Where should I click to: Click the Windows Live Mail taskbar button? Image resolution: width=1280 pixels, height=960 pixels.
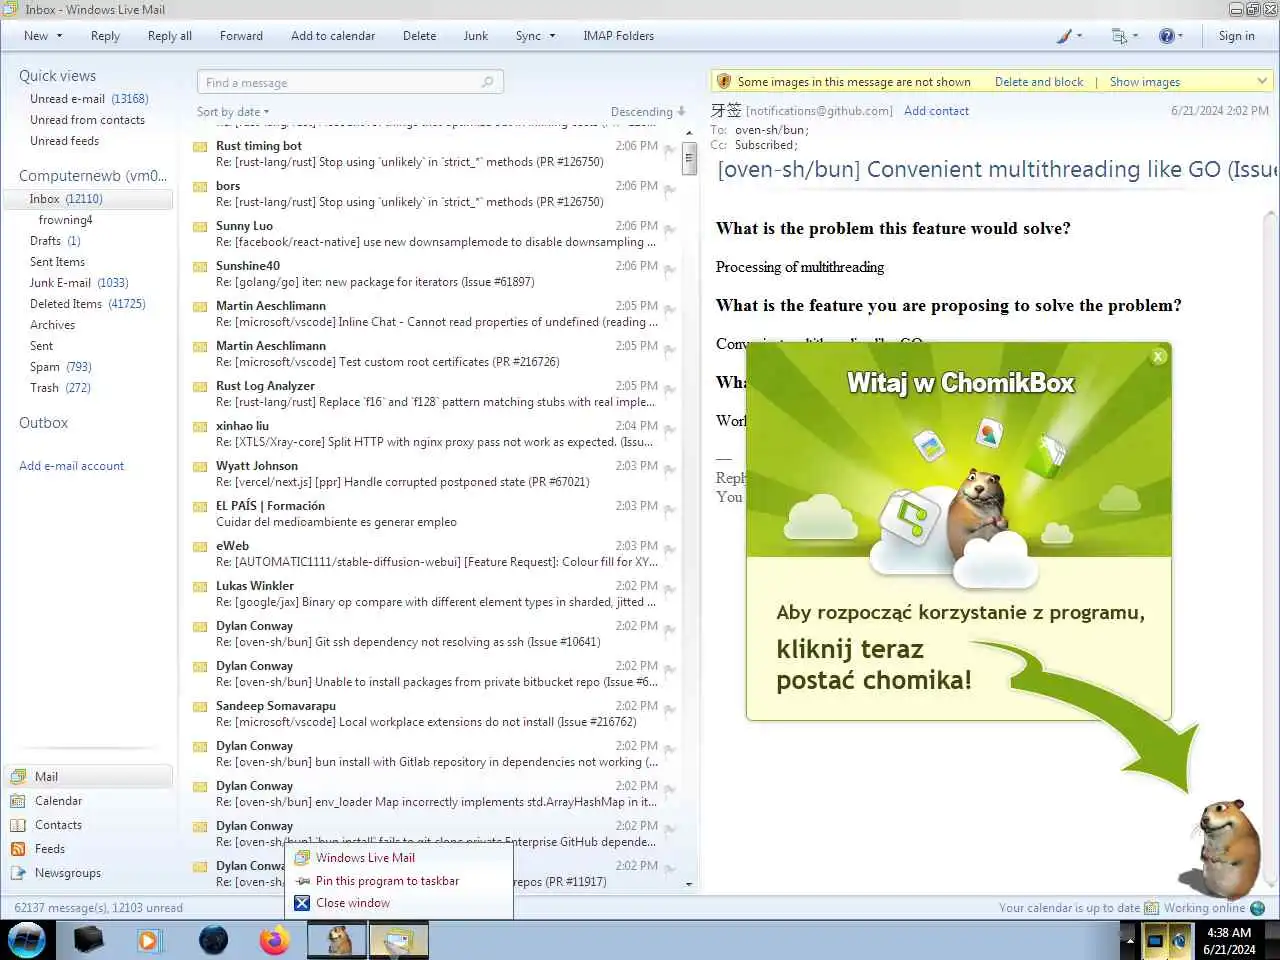399,940
